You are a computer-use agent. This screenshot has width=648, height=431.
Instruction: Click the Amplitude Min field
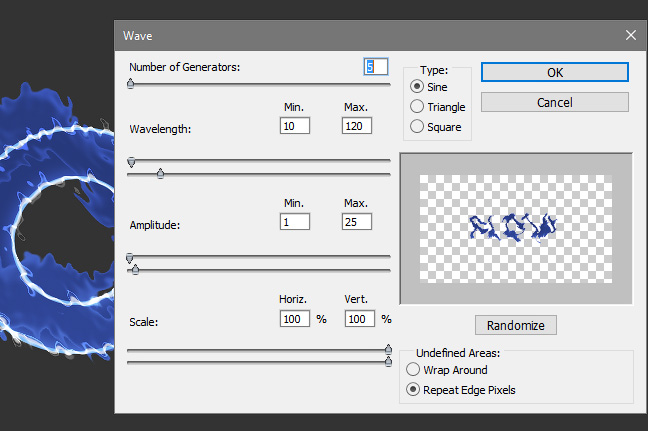pos(295,221)
